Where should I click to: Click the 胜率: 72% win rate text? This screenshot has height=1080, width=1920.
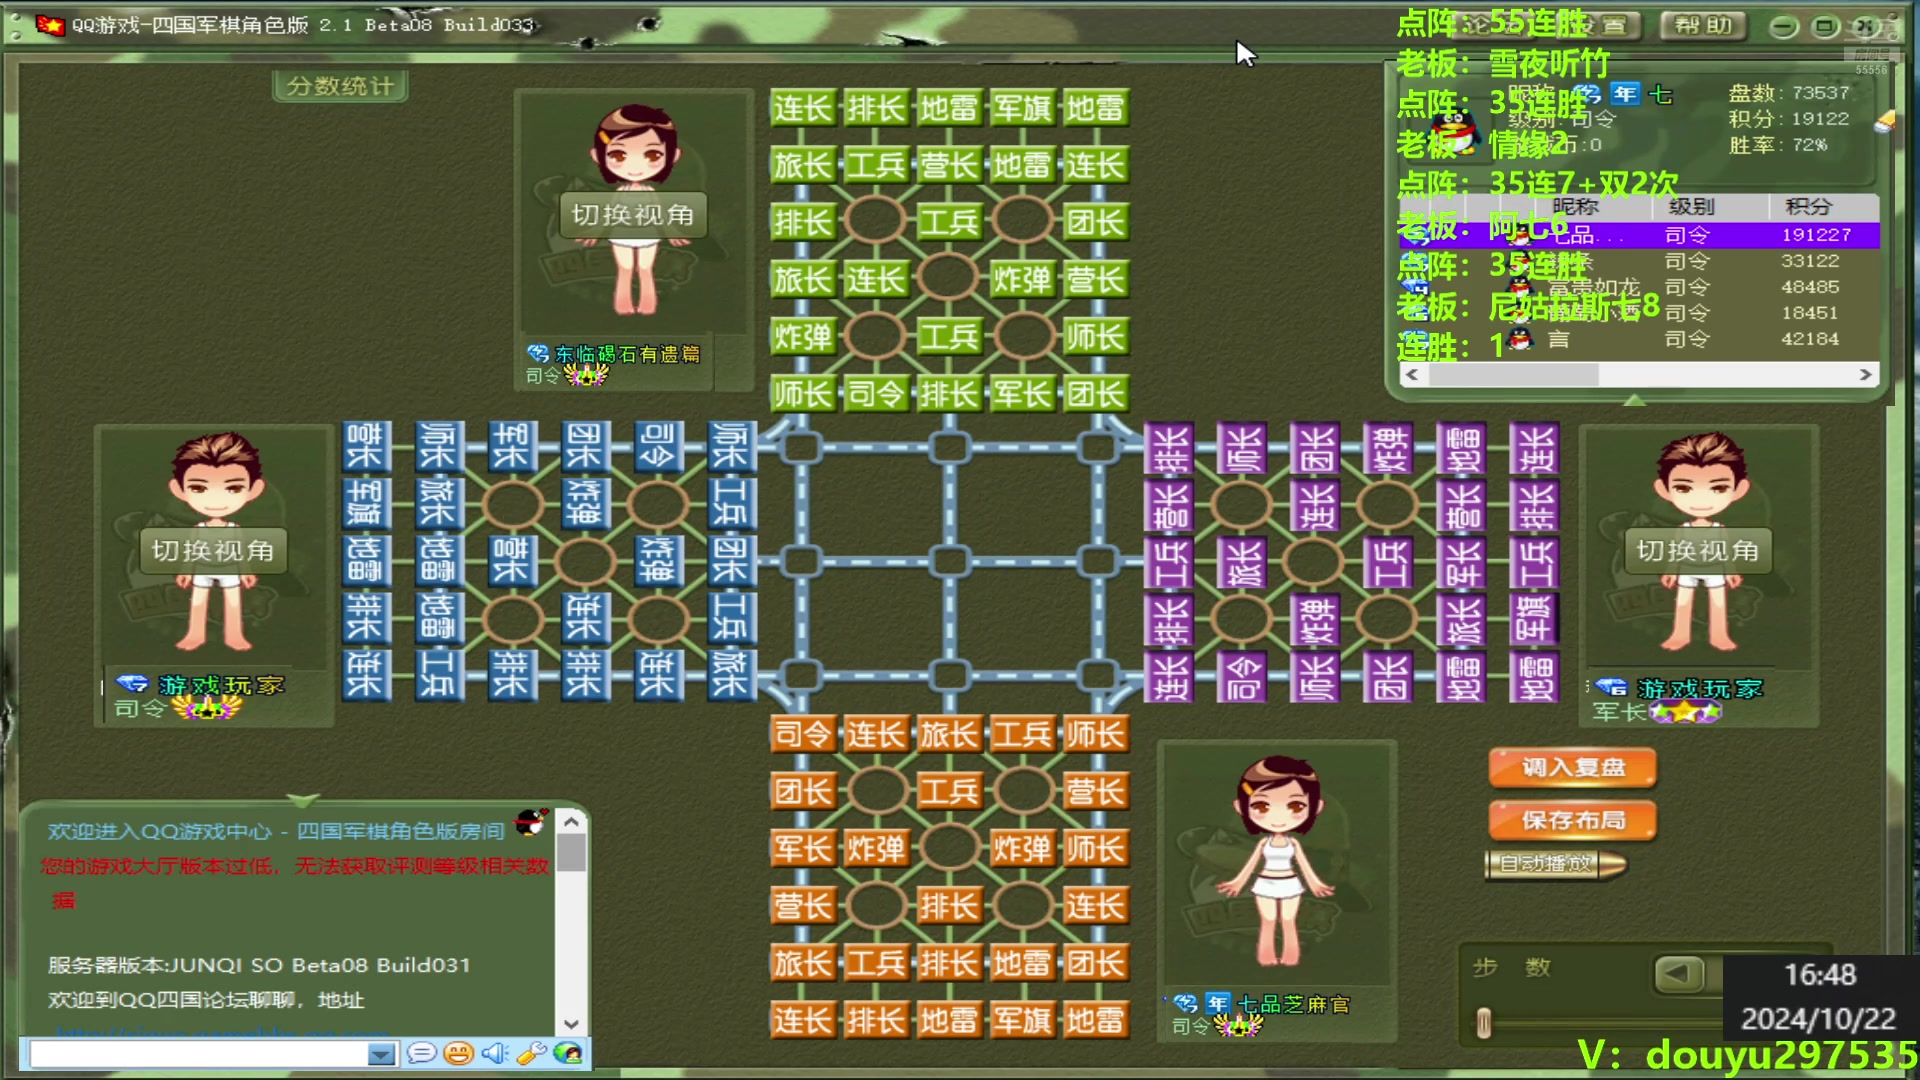pyautogui.click(x=1778, y=145)
